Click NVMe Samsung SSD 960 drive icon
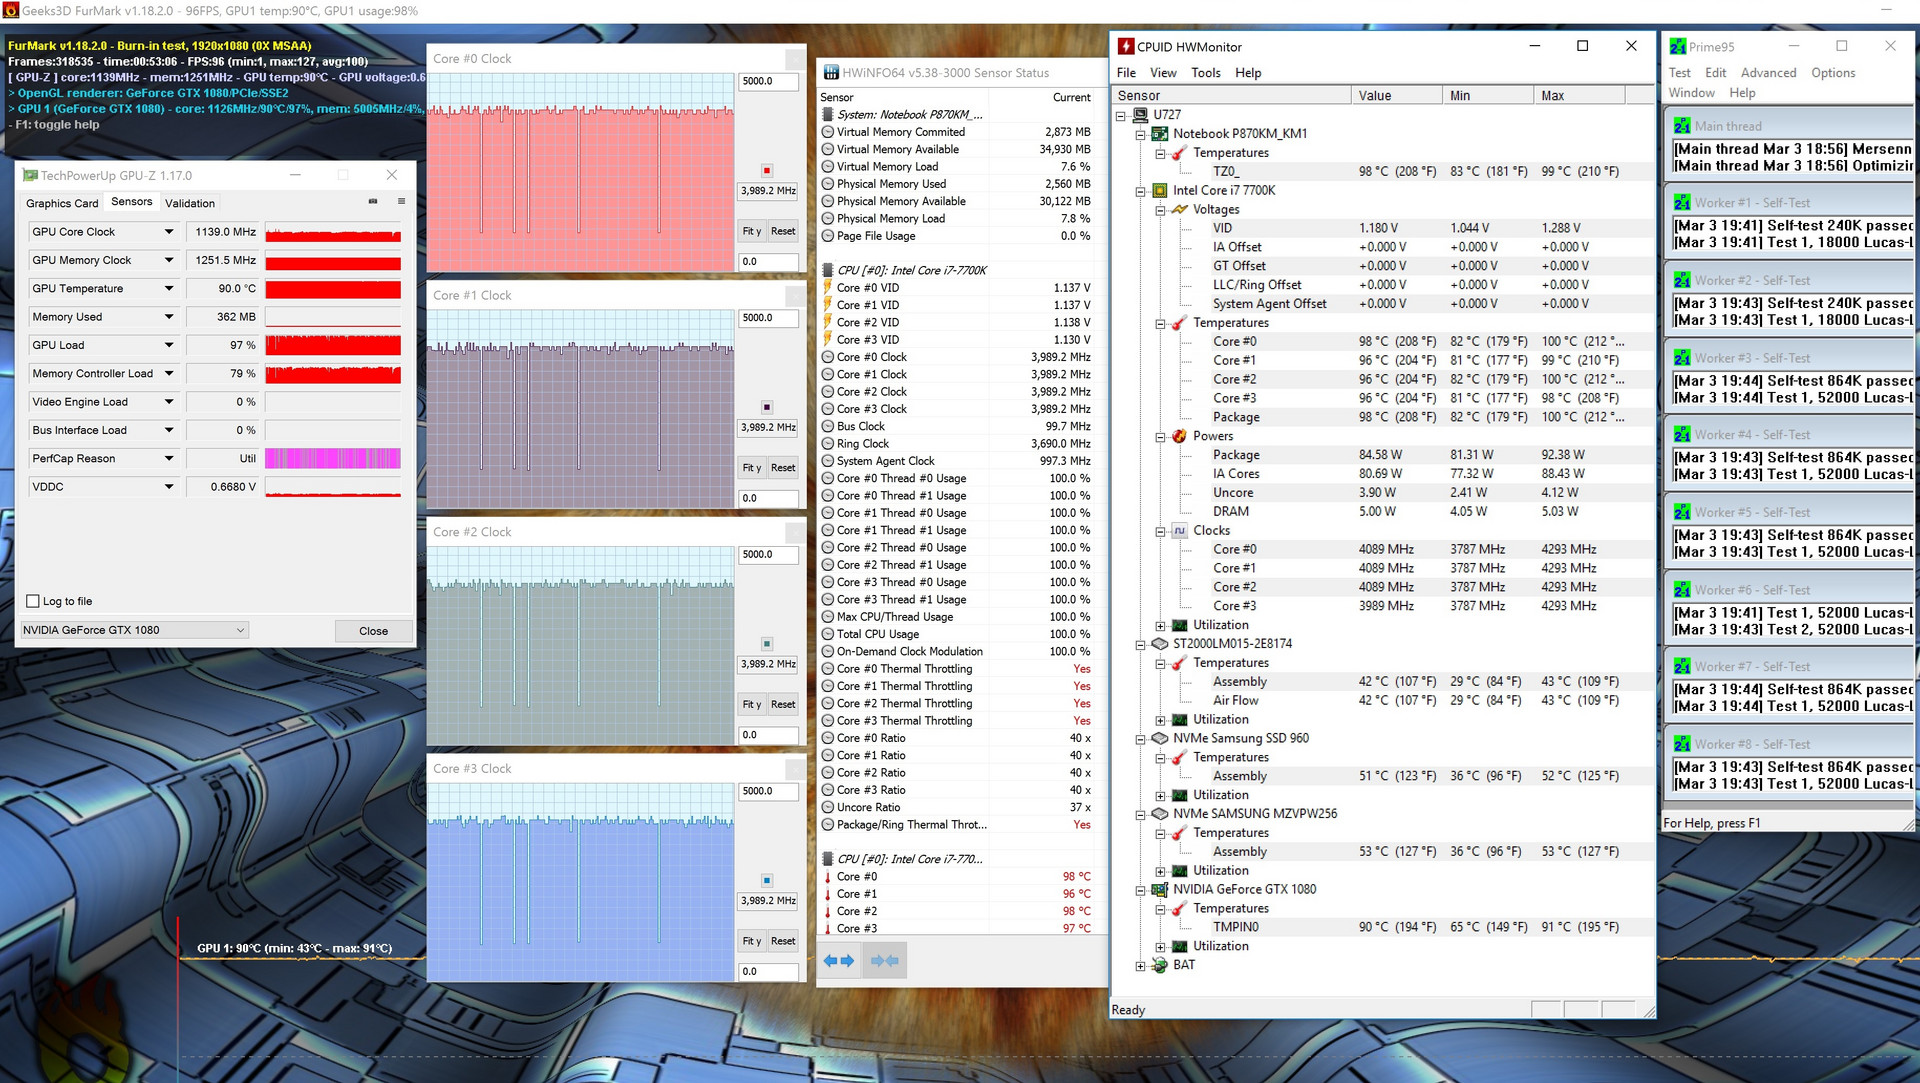Viewport: 1920px width, 1083px height. pos(1160,738)
